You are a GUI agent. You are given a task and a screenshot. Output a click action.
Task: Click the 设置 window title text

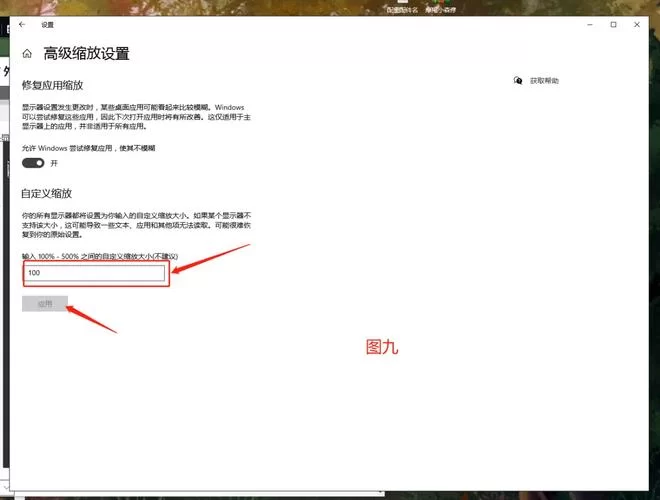click(x=48, y=25)
